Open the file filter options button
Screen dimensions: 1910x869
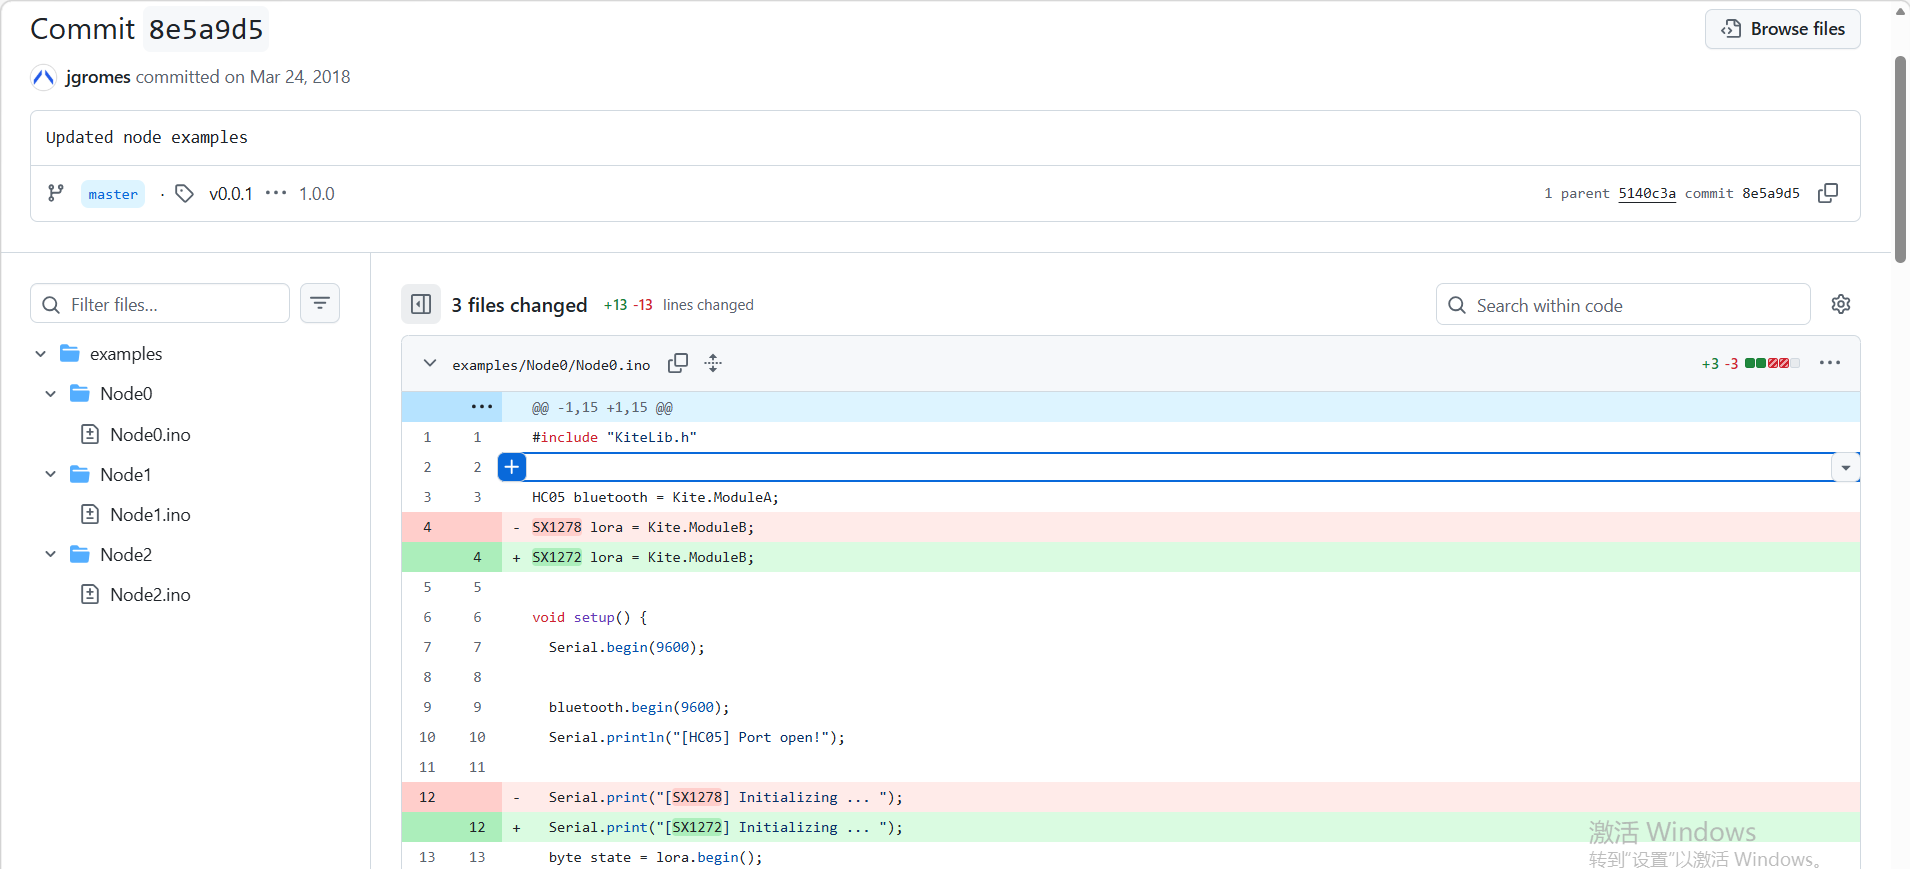pyautogui.click(x=320, y=303)
